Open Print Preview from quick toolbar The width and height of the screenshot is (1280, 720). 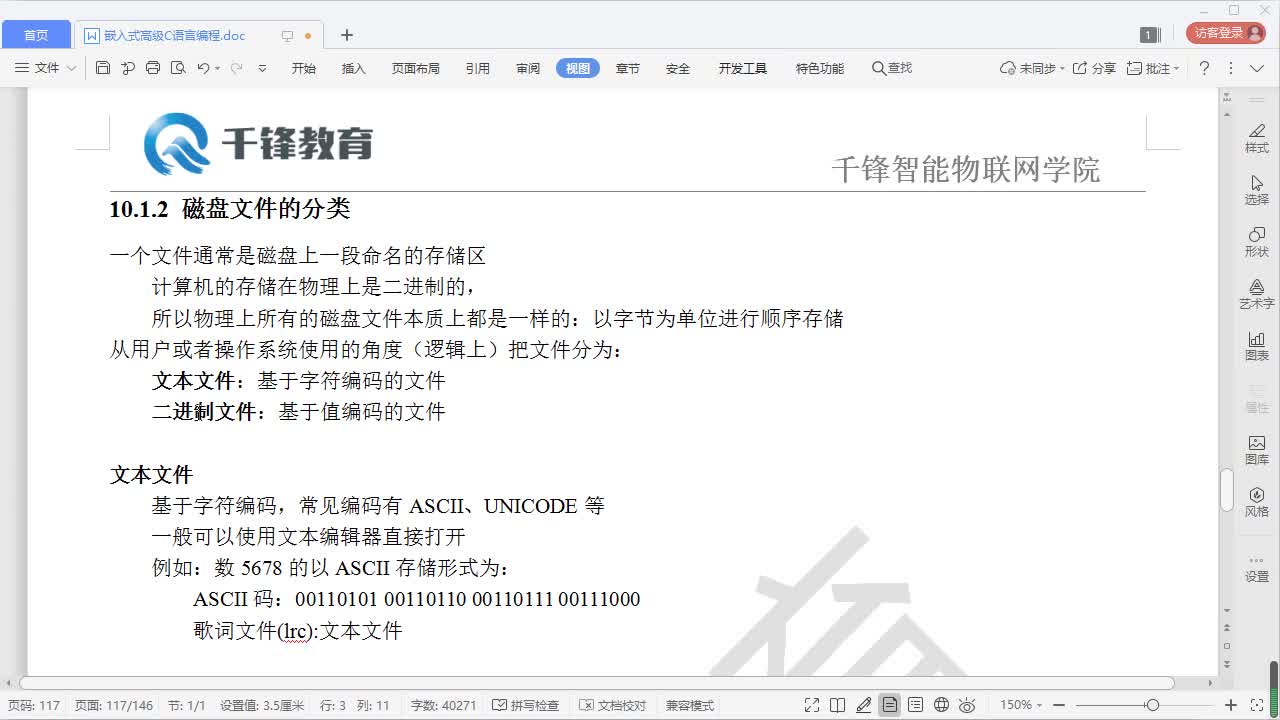(x=178, y=68)
